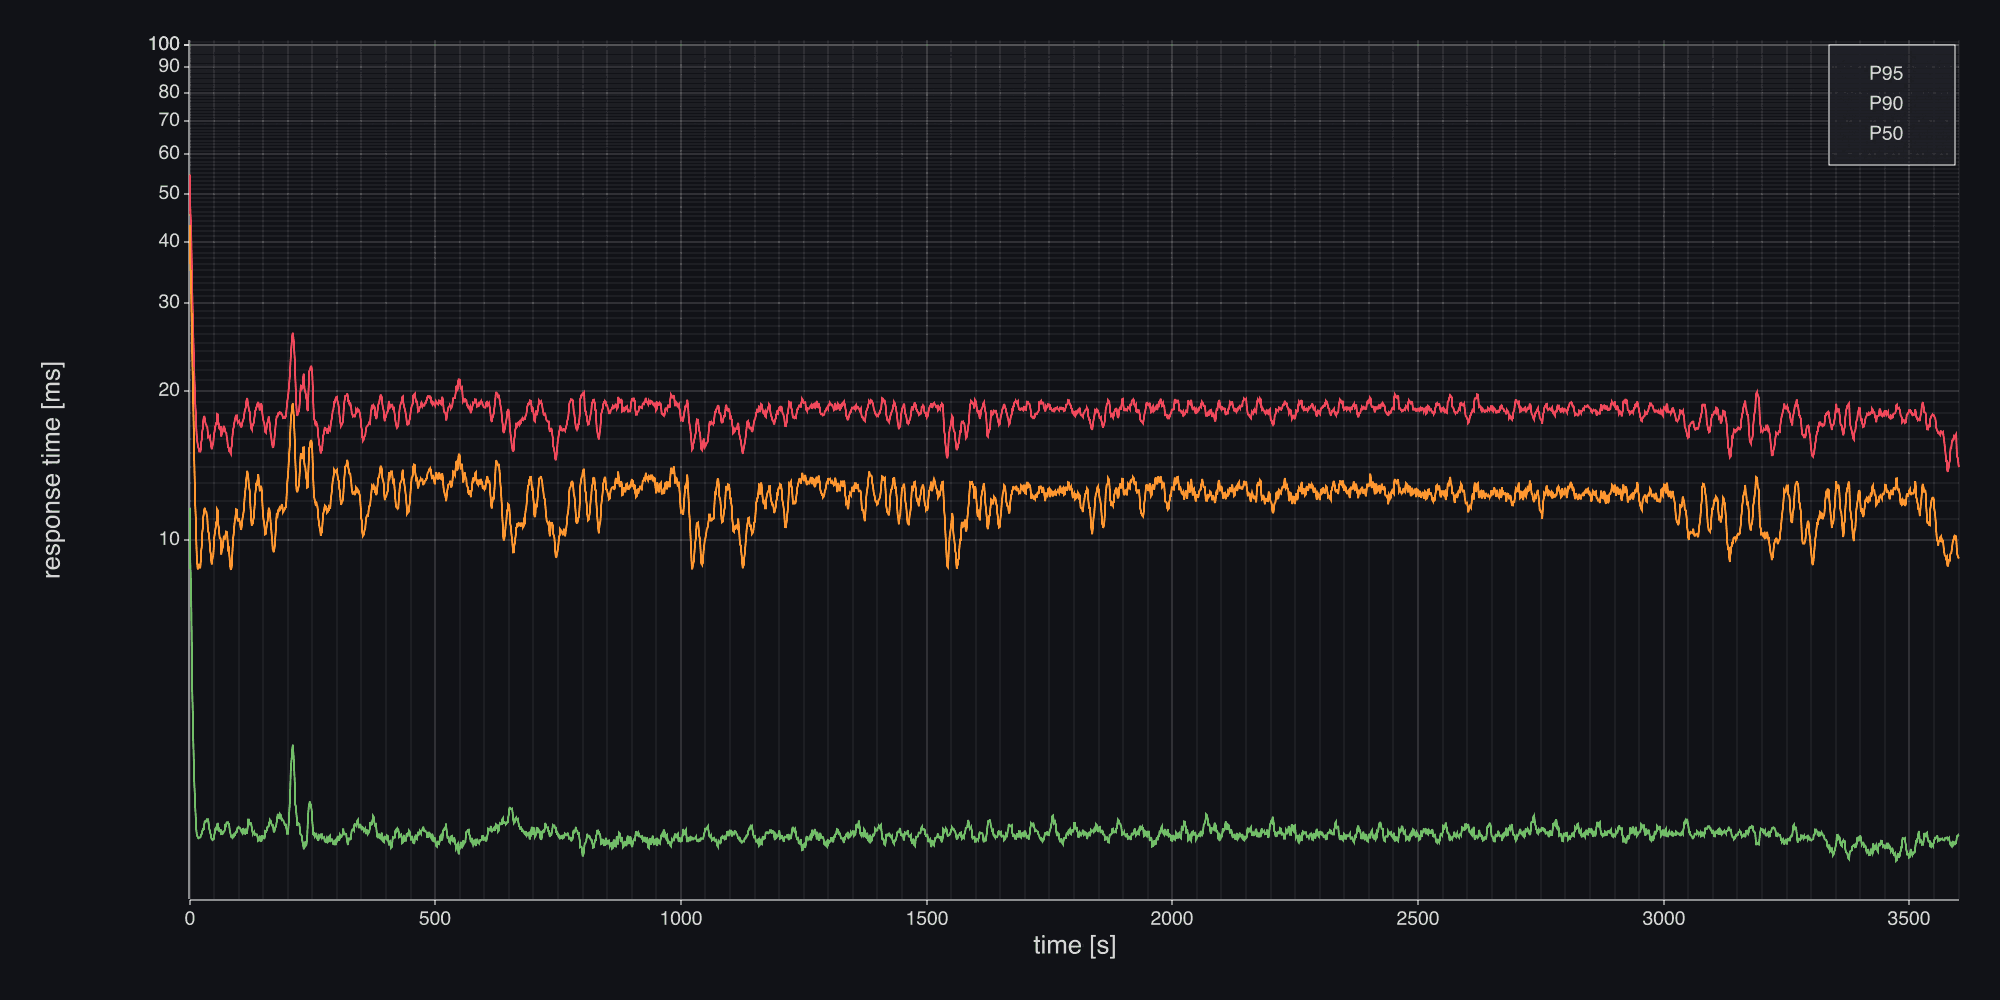
Task: Select the 1500 tick on the time axis
Action: pos(926,919)
